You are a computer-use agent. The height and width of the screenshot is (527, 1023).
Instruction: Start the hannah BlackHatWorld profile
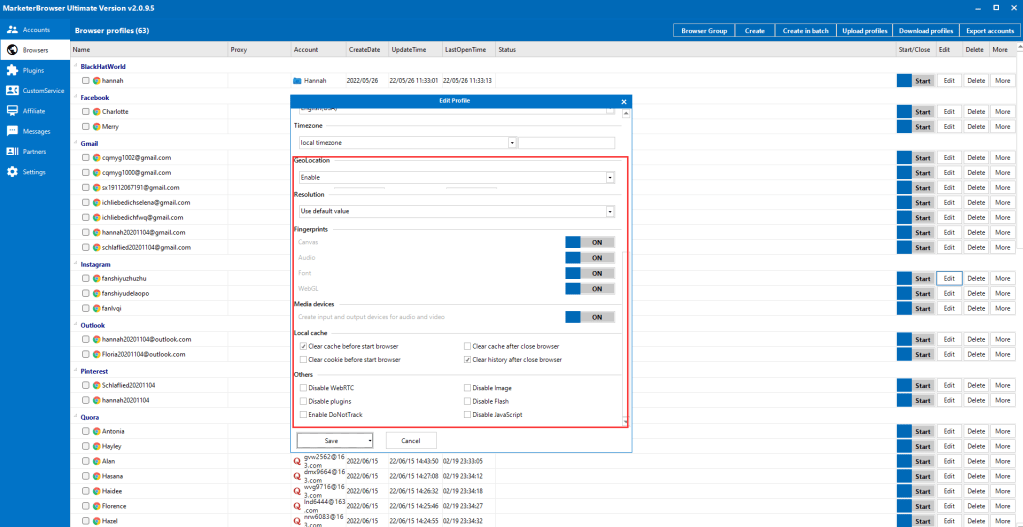pyautogui.click(x=922, y=80)
